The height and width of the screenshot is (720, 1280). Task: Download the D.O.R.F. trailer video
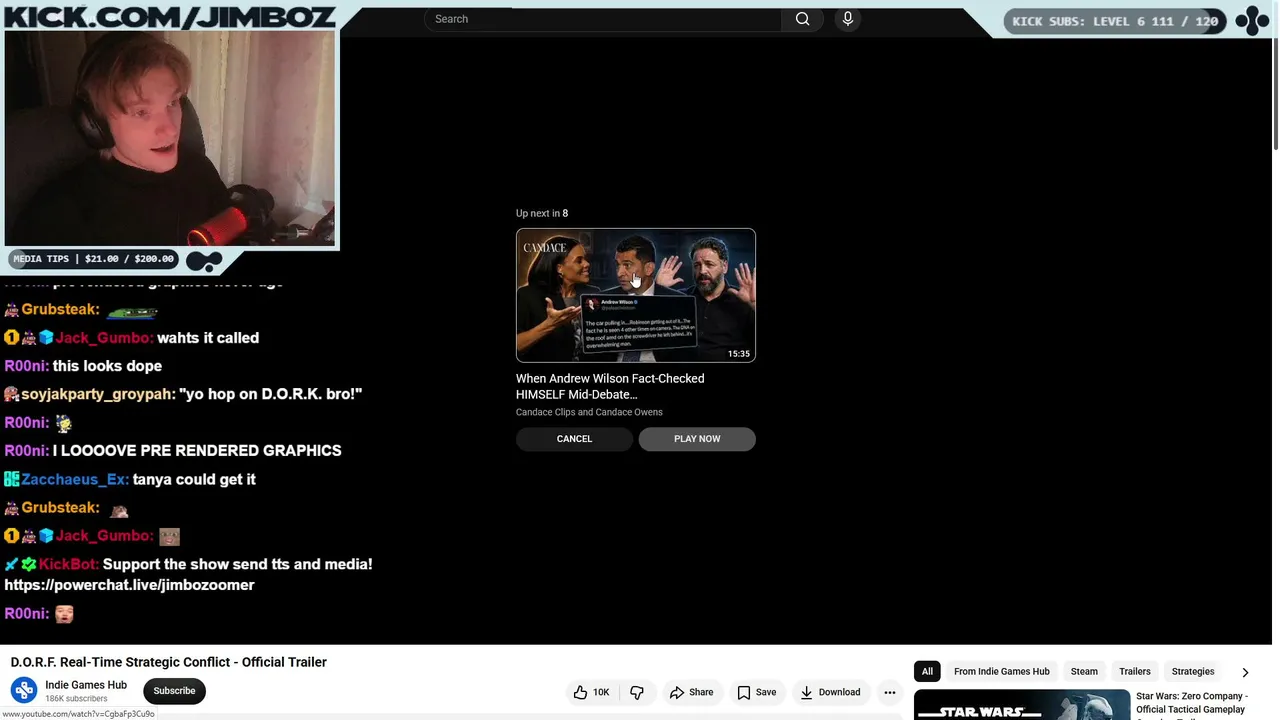(829, 692)
